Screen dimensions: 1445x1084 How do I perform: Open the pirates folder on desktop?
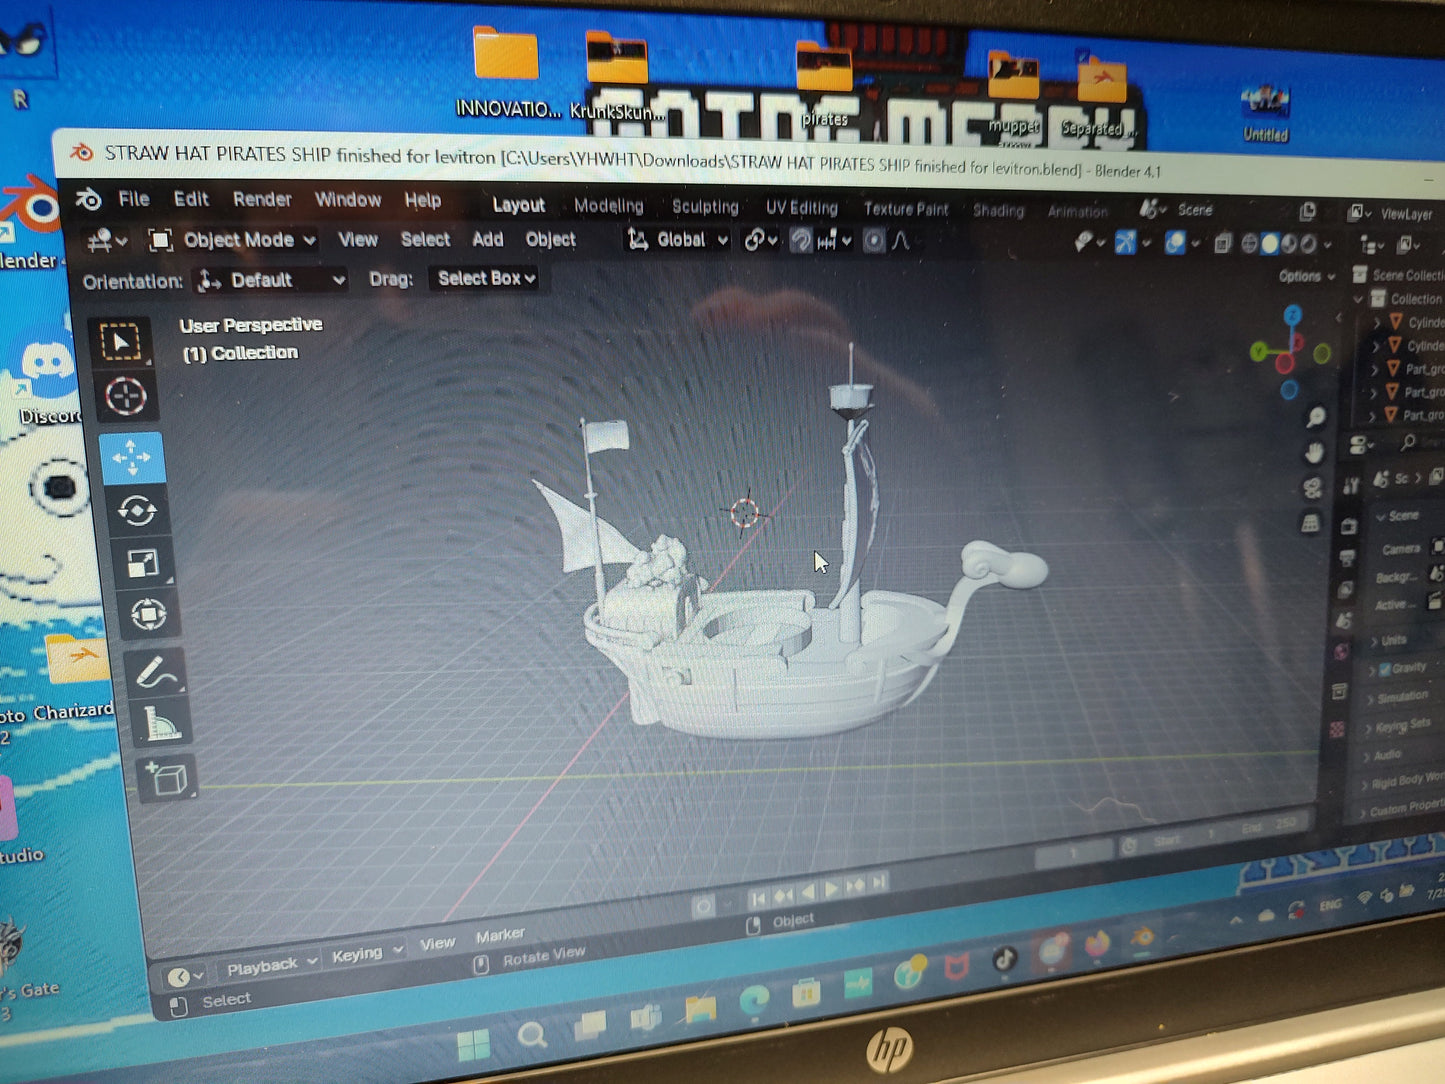coord(825,85)
